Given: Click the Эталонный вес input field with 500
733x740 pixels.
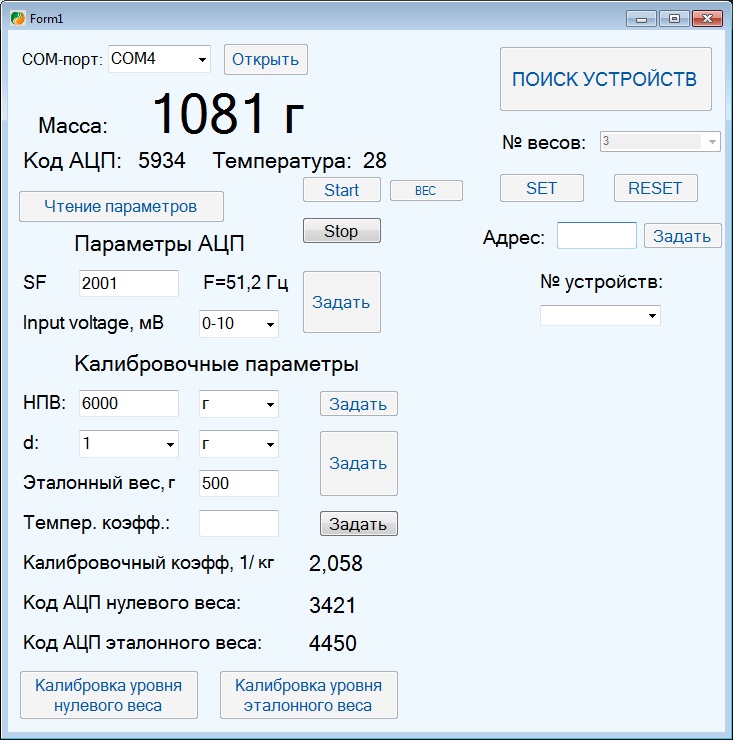Looking at the screenshot, I should click(239, 483).
